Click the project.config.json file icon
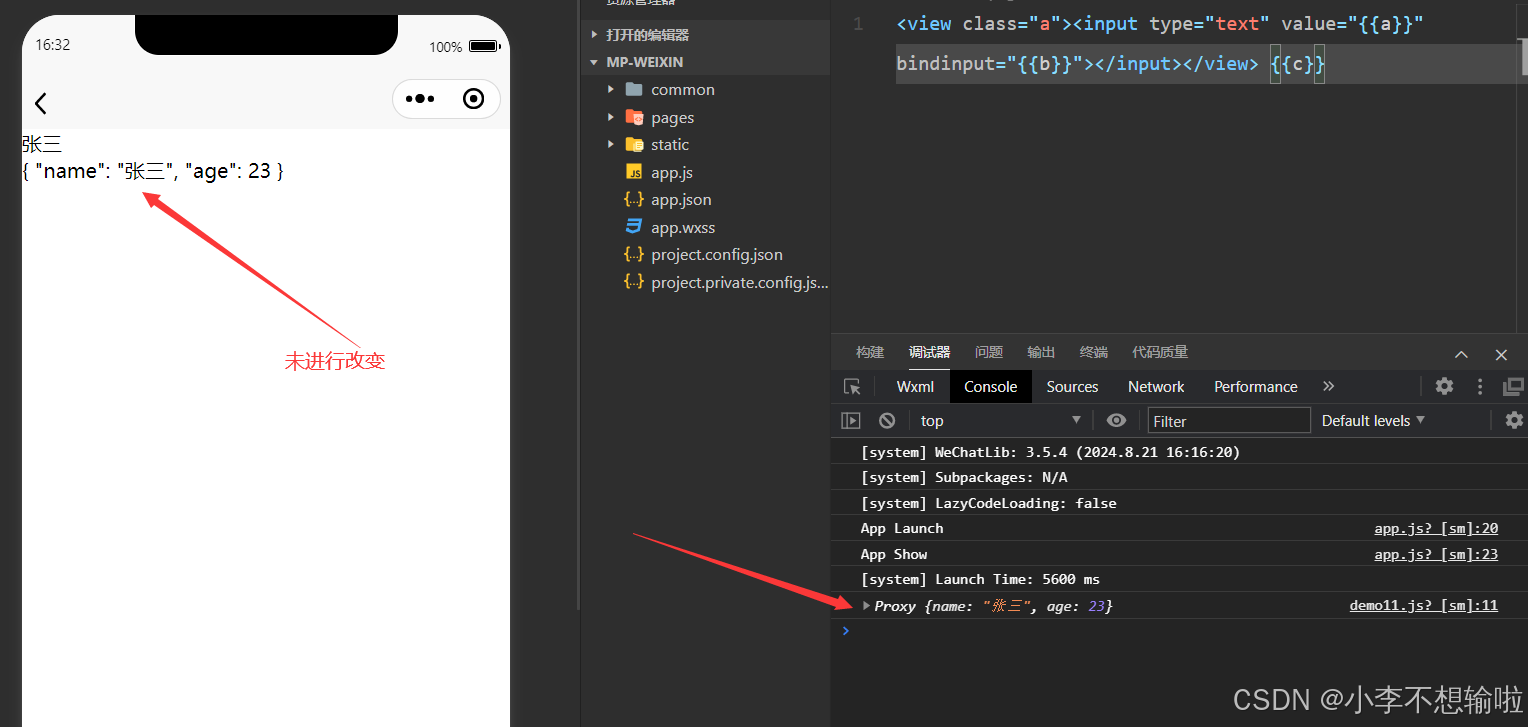The height and width of the screenshot is (727, 1528). click(634, 254)
